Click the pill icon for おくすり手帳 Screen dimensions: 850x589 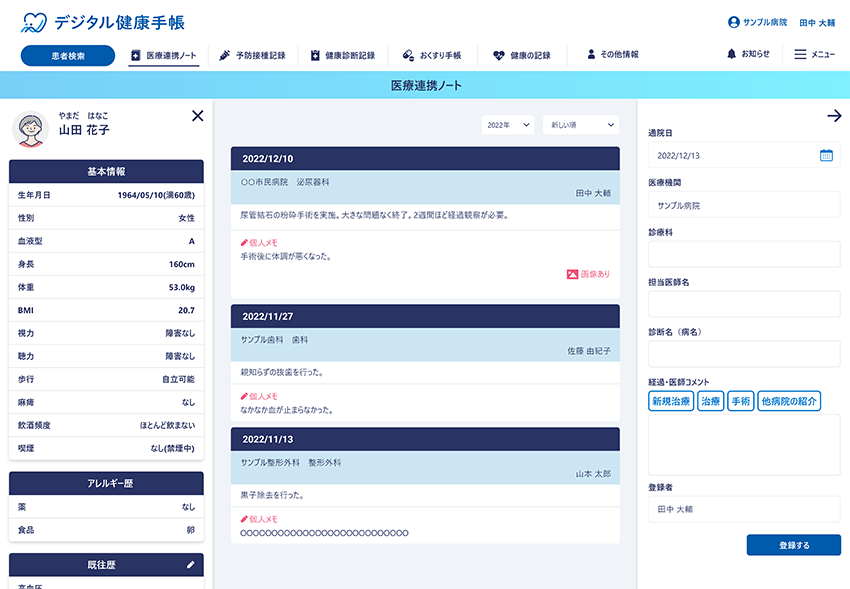click(408, 55)
